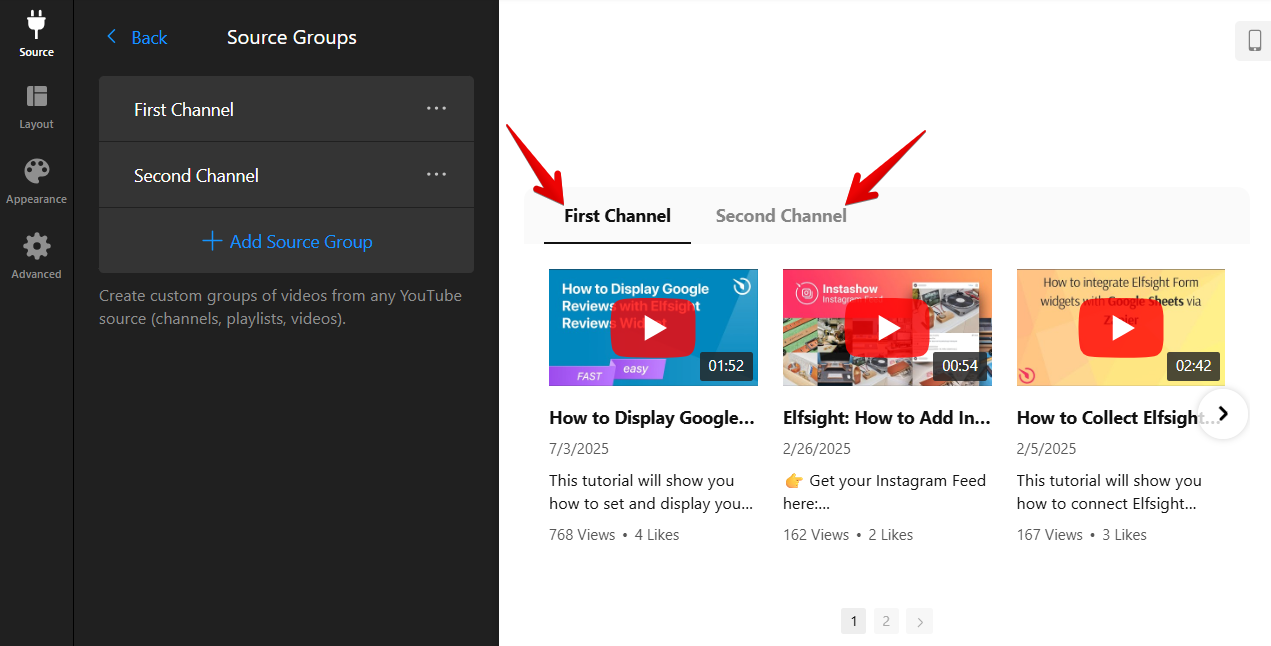The image size is (1271, 646).
Task: Click the 'Create custom groups of videos' help text
Action: [x=280, y=308]
